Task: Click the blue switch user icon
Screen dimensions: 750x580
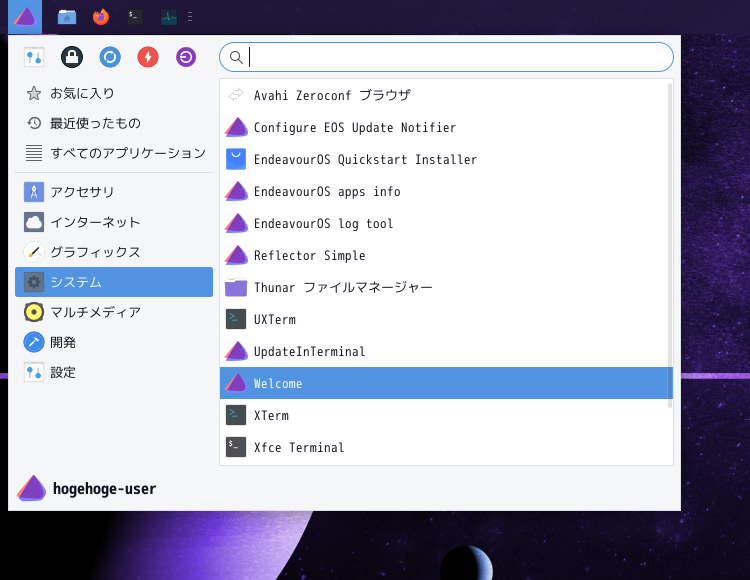Action: (x=110, y=57)
